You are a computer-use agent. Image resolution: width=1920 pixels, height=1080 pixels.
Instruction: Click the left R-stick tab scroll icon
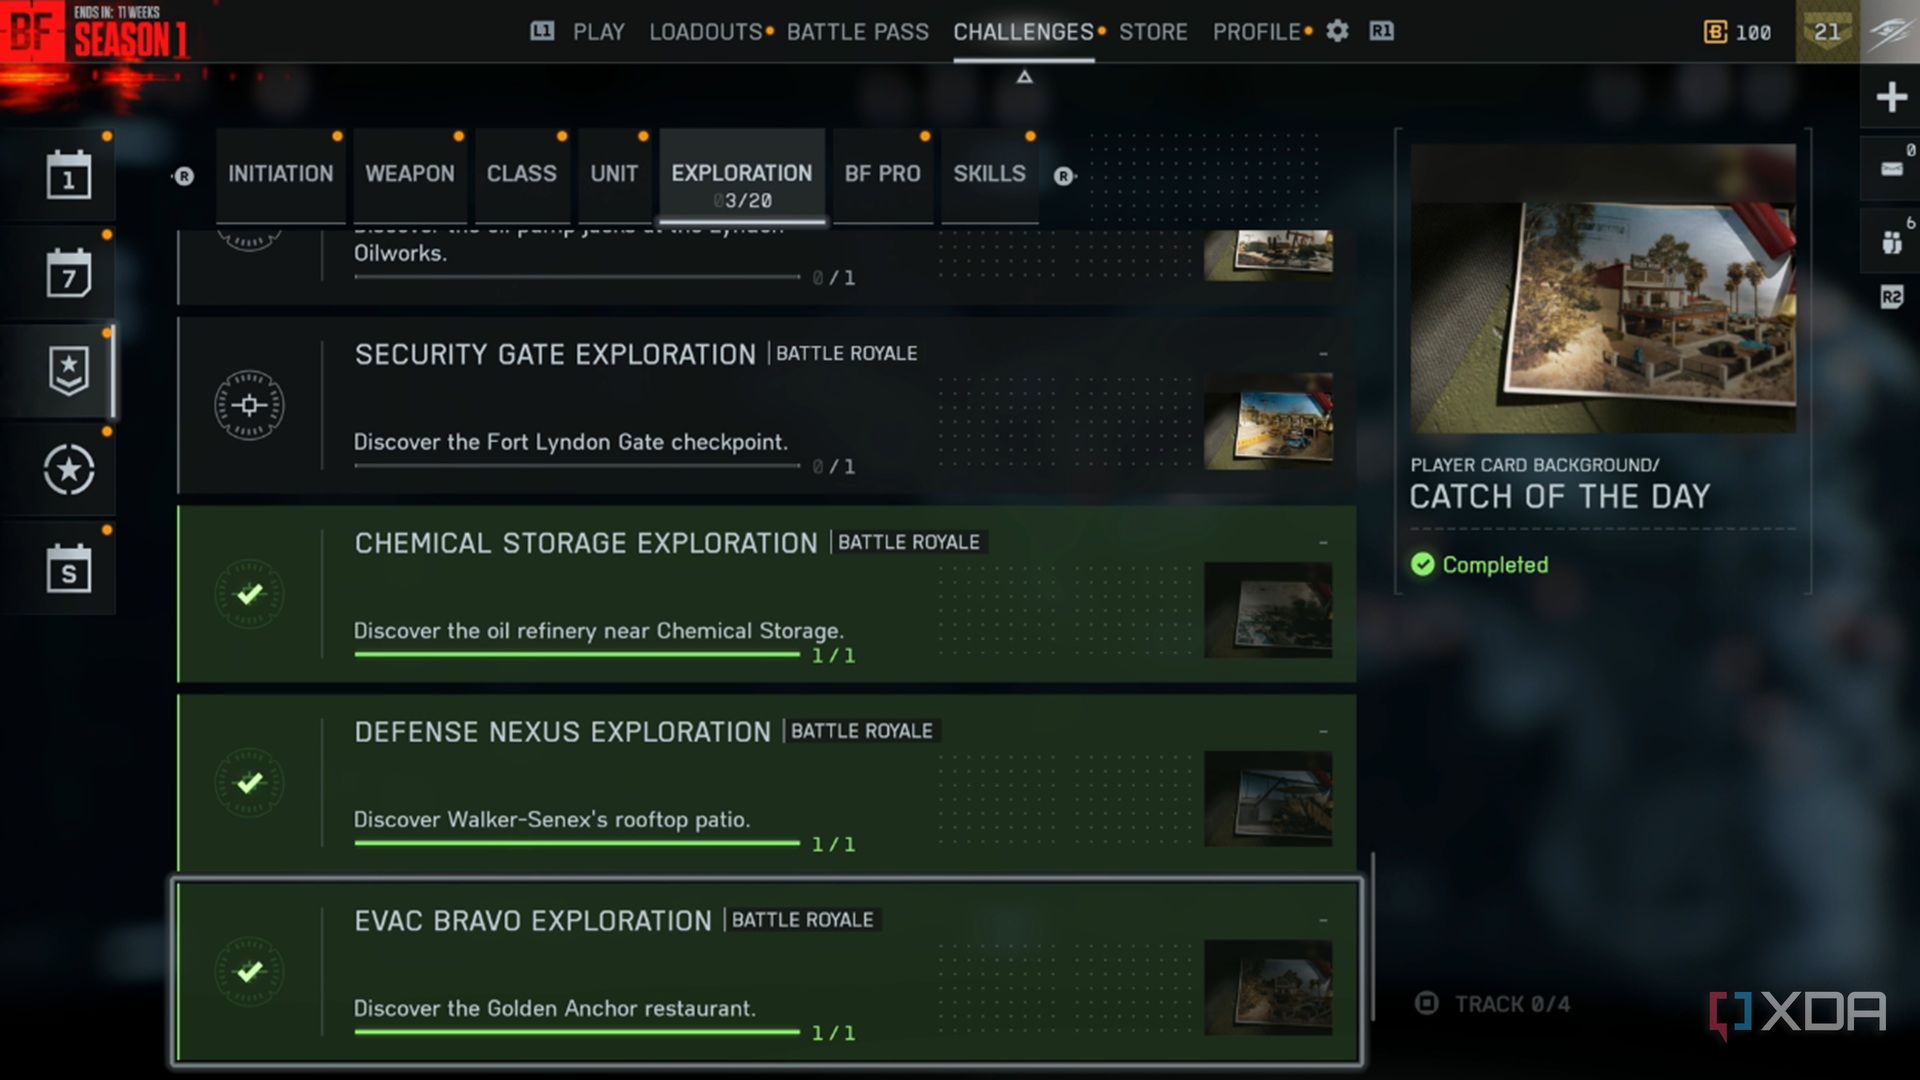click(x=184, y=176)
